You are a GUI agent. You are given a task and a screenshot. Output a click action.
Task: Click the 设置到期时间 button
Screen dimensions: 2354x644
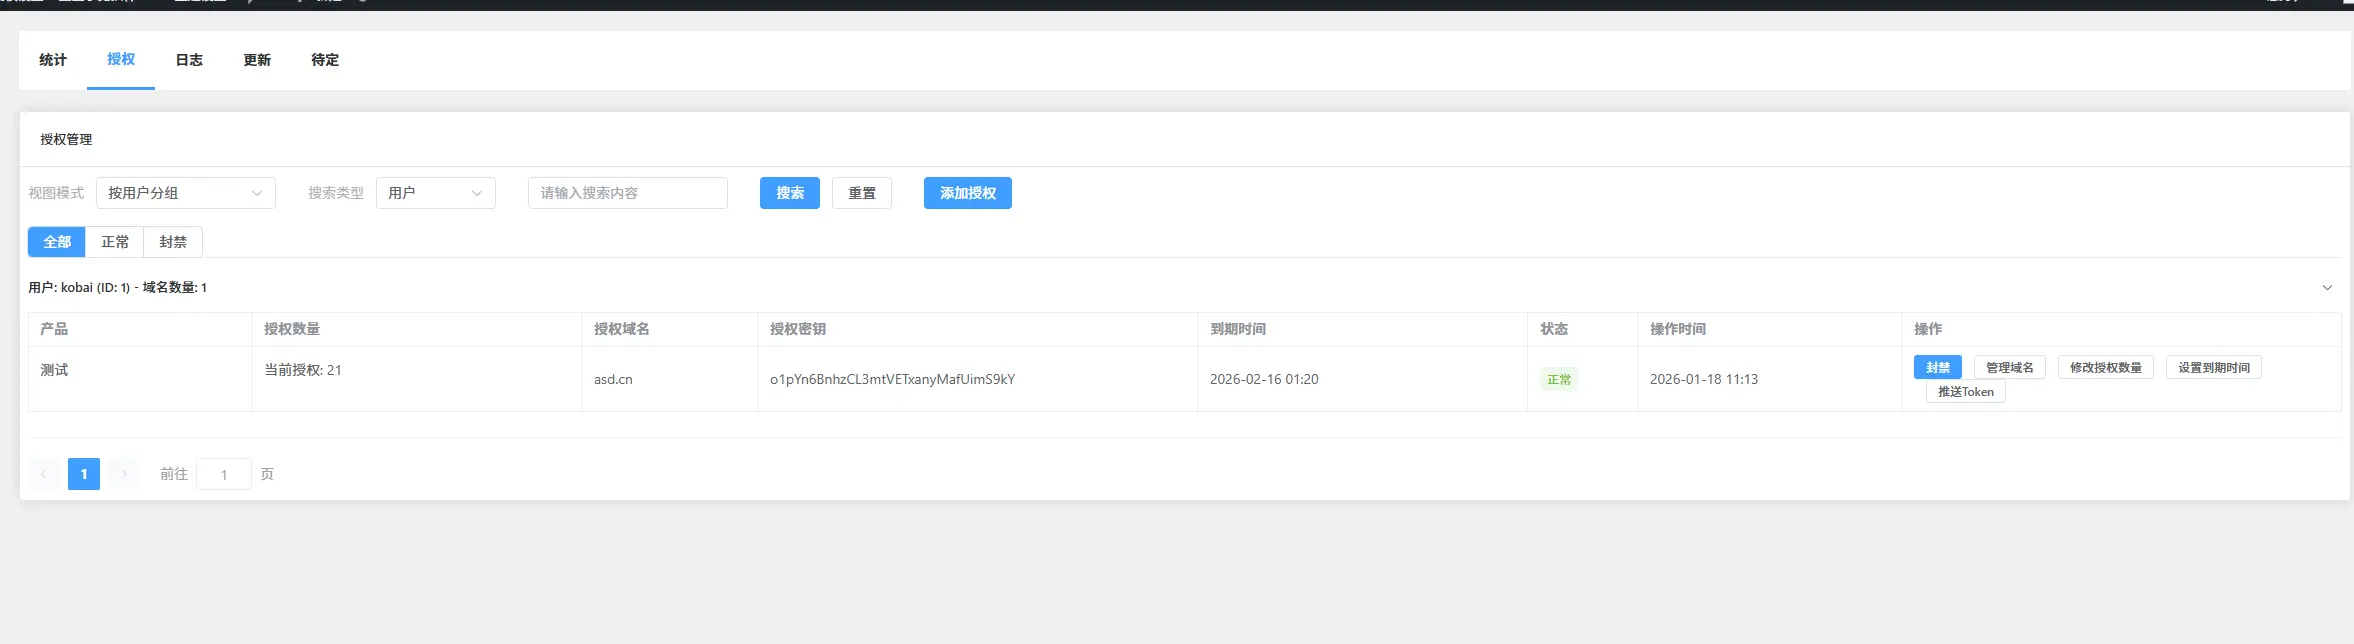(2213, 368)
